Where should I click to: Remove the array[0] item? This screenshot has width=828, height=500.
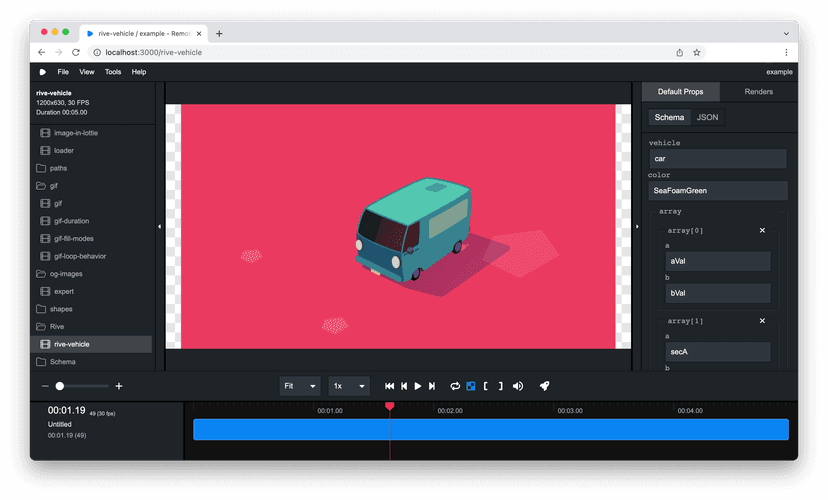pos(762,231)
